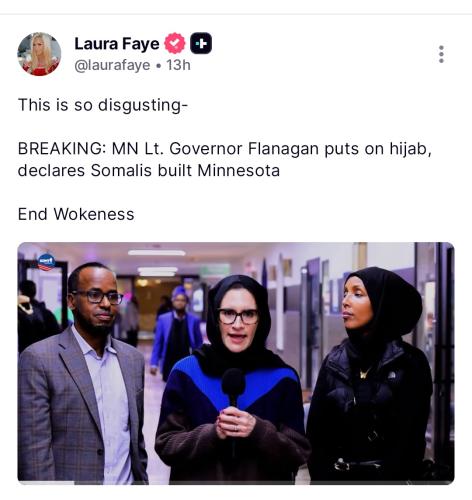Screen dimensions: 472x500
Task: Click the man in gray blazer in photo
Action: click(83, 373)
